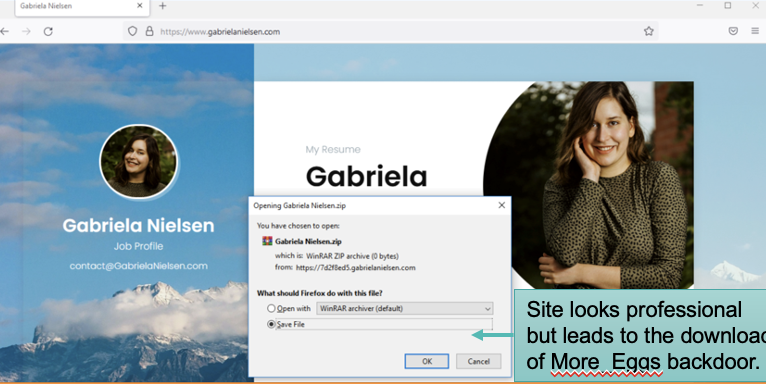Go forward with the browser forward arrow
The image size is (766, 384).
tap(26, 31)
